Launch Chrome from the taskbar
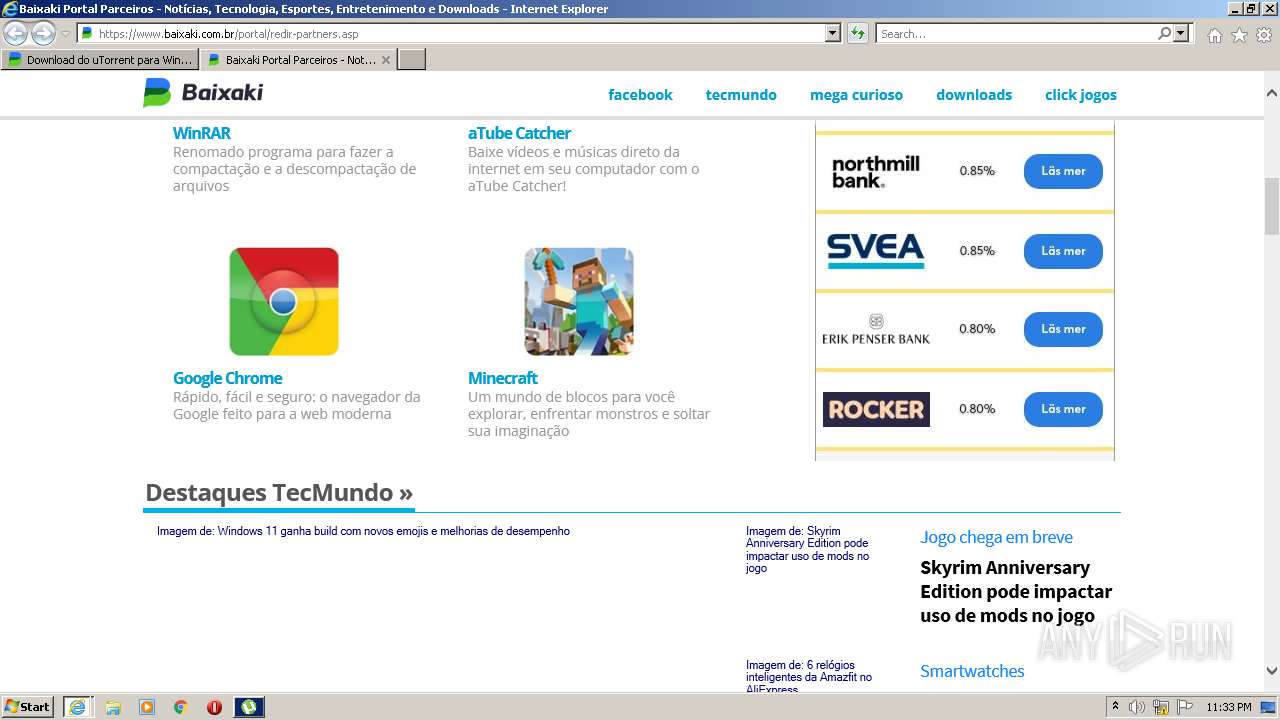 click(x=181, y=707)
